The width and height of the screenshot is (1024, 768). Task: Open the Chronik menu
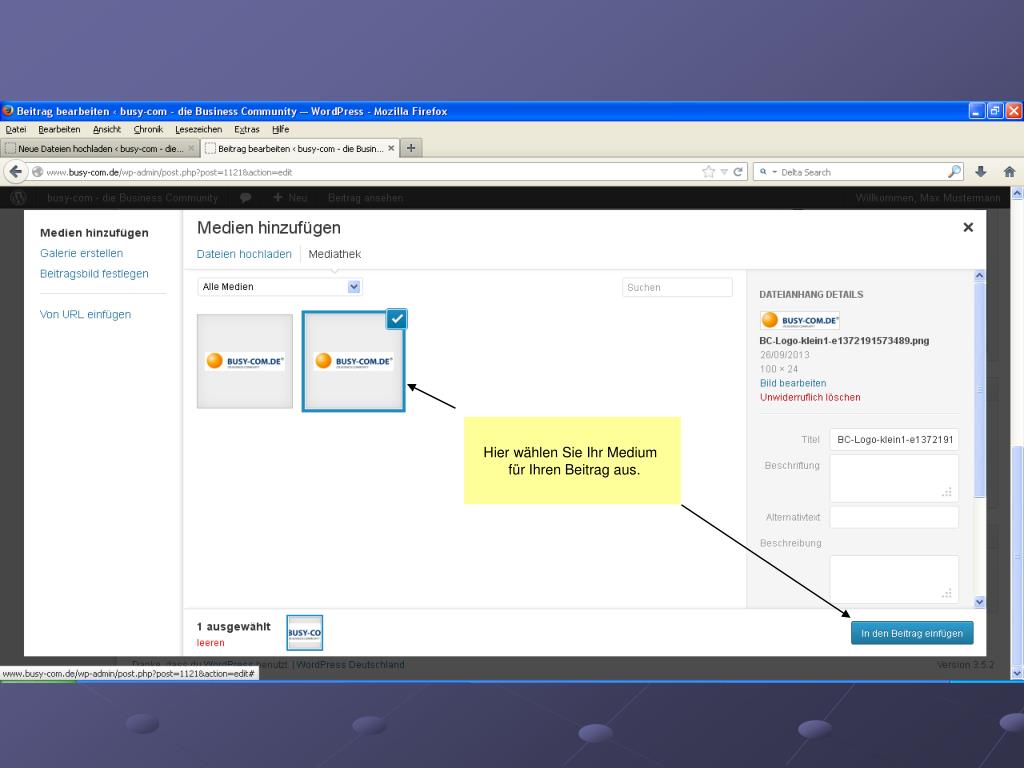(148, 129)
